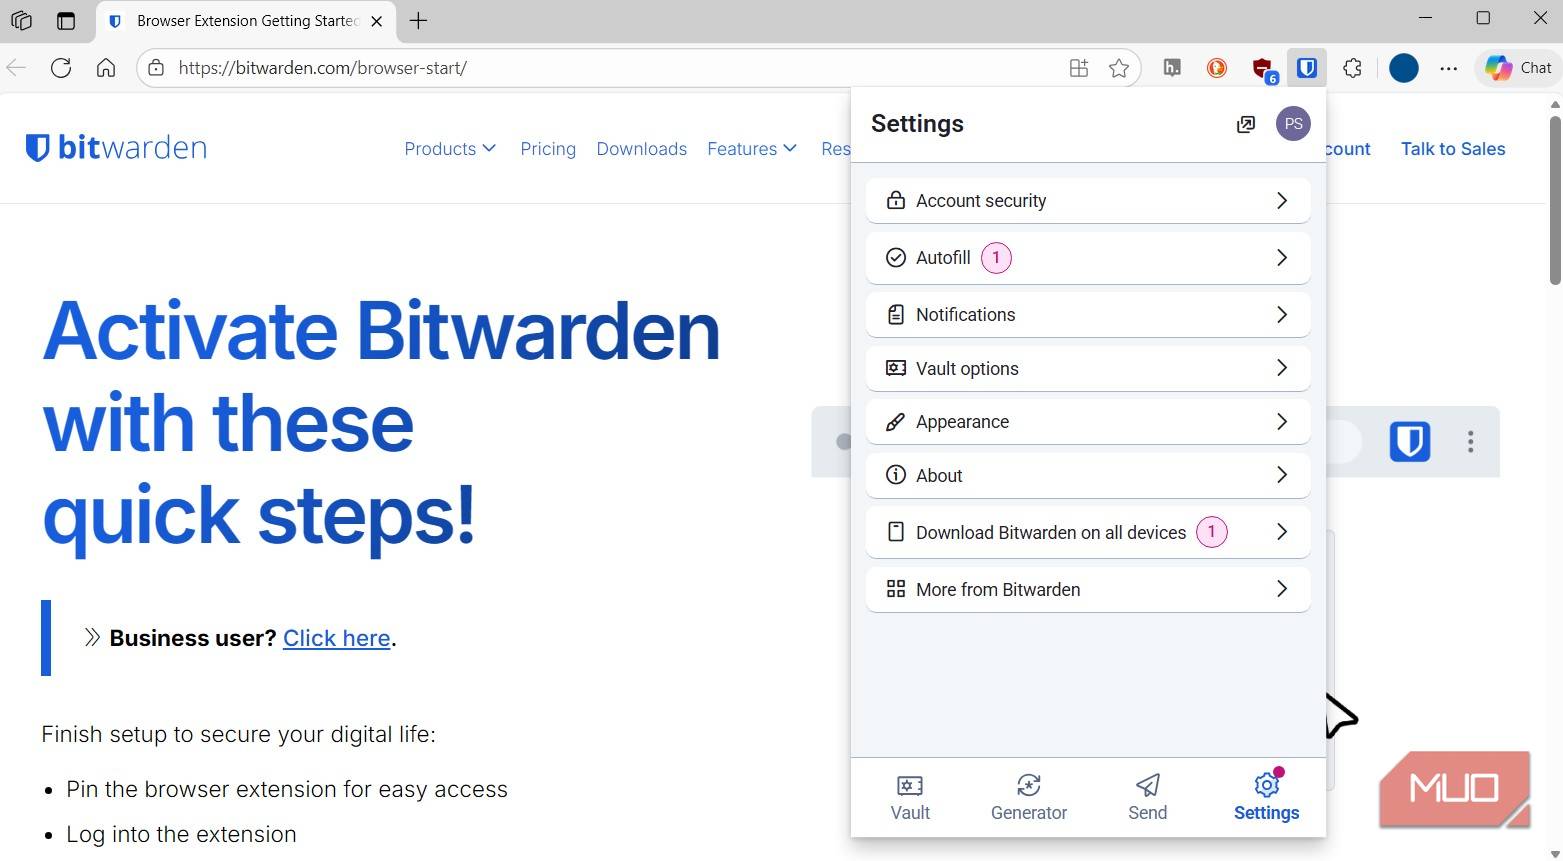
Task: Click the Talk to Sales link
Action: click(x=1453, y=149)
